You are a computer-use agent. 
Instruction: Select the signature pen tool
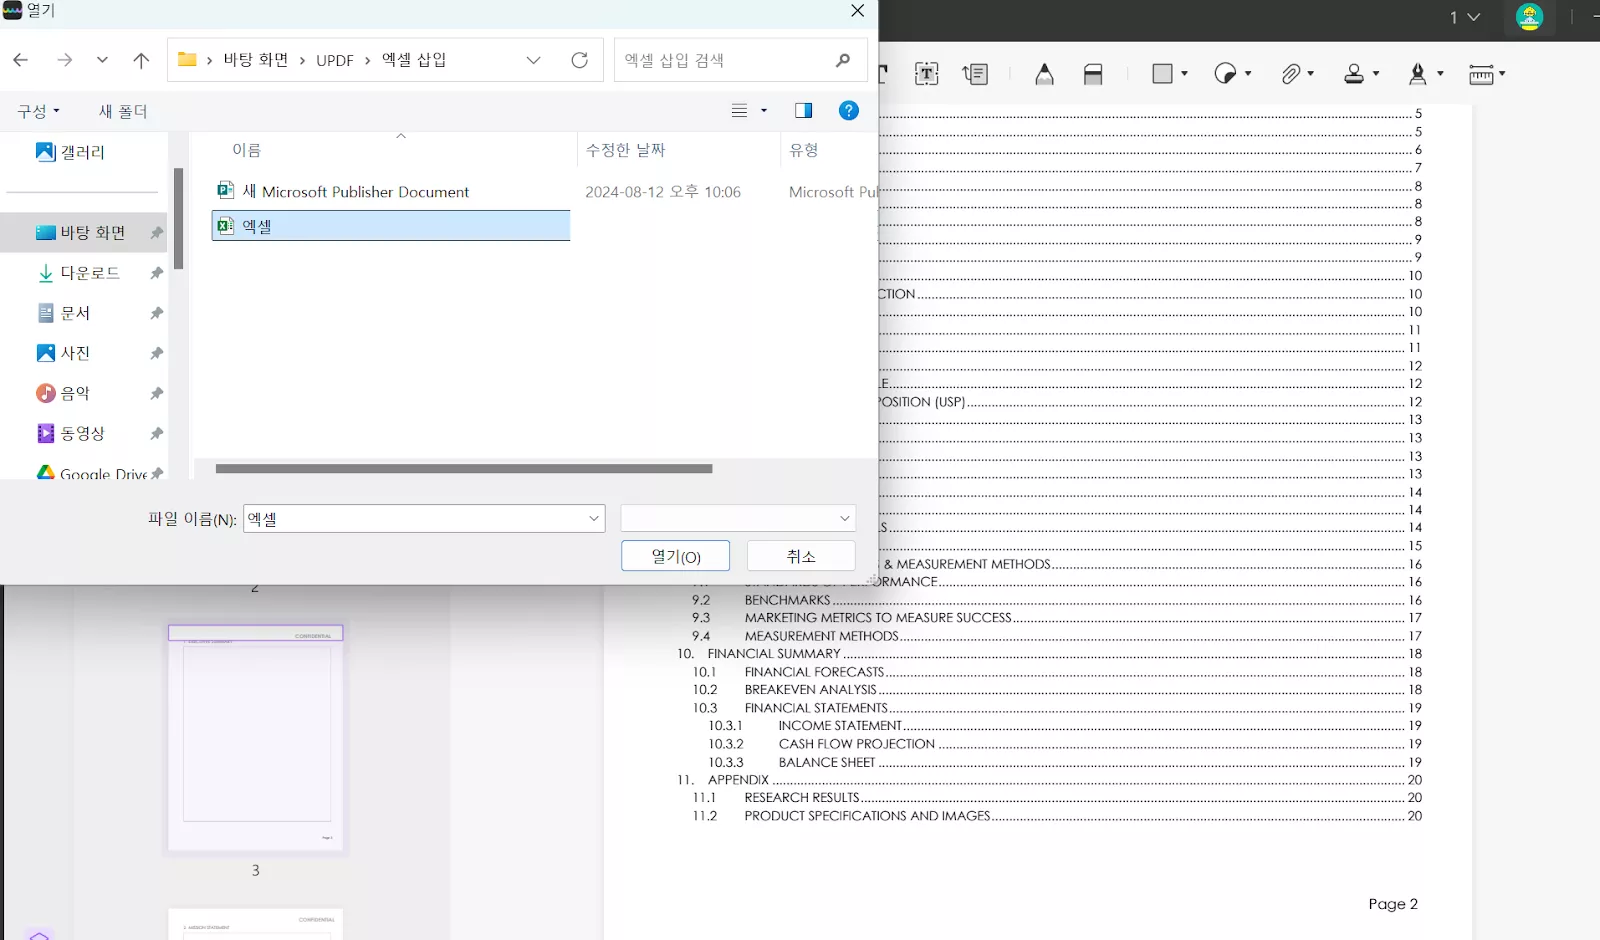(1417, 74)
